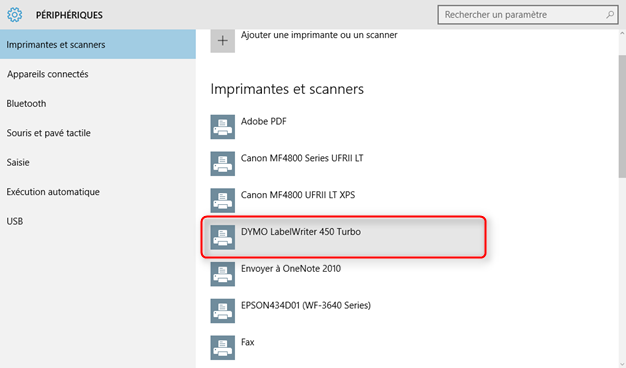Select Canon MF4800 UFRII LT XPS label
The image size is (626, 368).
(x=298, y=195)
